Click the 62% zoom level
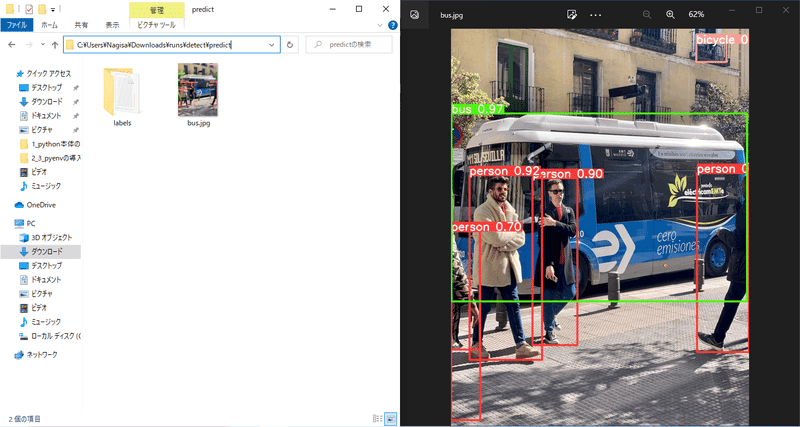The image size is (800, 427). click(696, 15)
